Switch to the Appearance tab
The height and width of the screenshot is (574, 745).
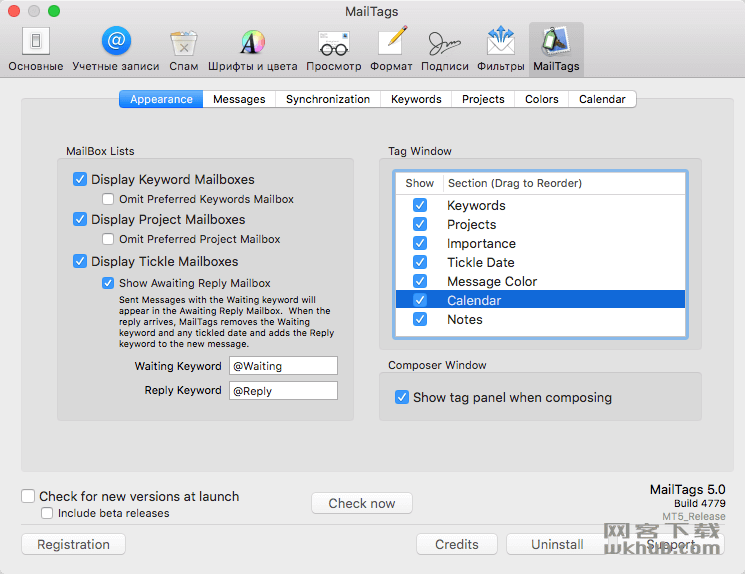coord(161,99)
